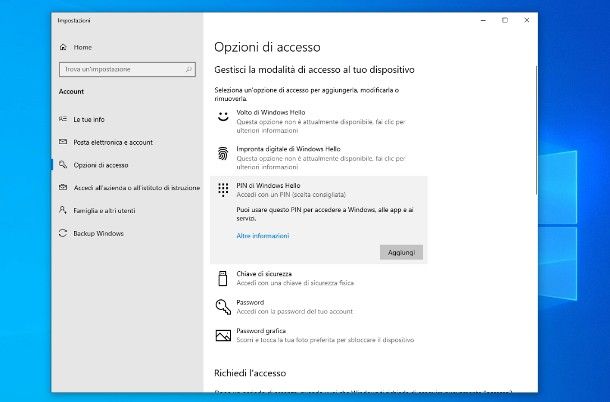Open 'Accedi all'azienda o all'istituto di istruzione'
Screen dimensions: 610x402
[137, 188]
